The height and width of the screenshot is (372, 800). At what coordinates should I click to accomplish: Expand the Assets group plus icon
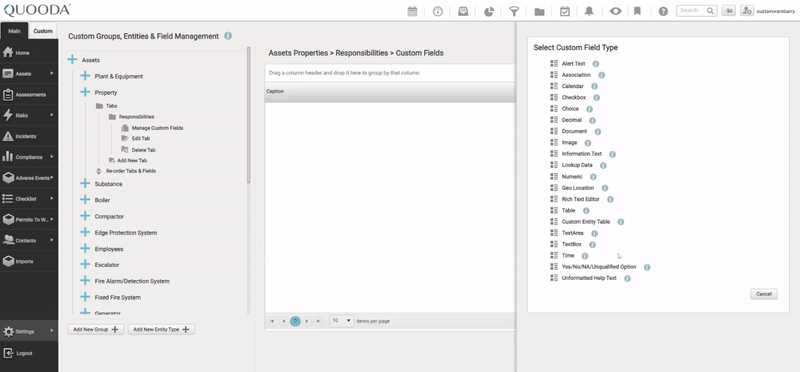[x=72, y=60]
